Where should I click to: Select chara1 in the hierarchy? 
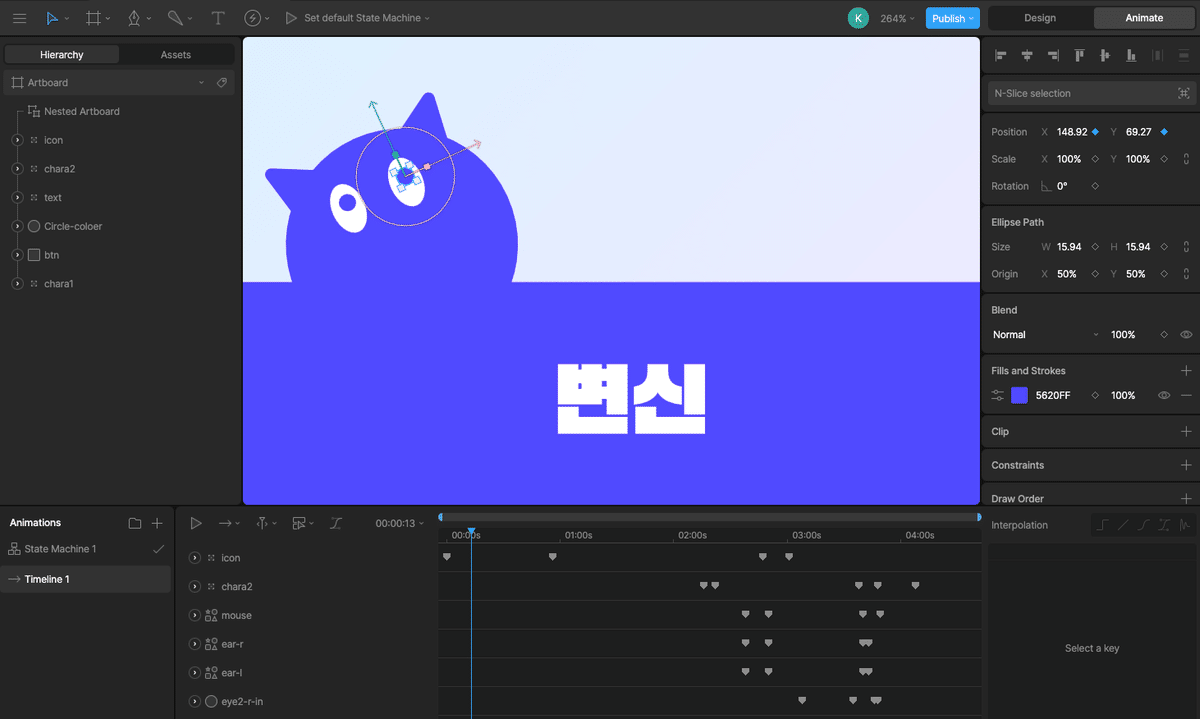[59, 284]
